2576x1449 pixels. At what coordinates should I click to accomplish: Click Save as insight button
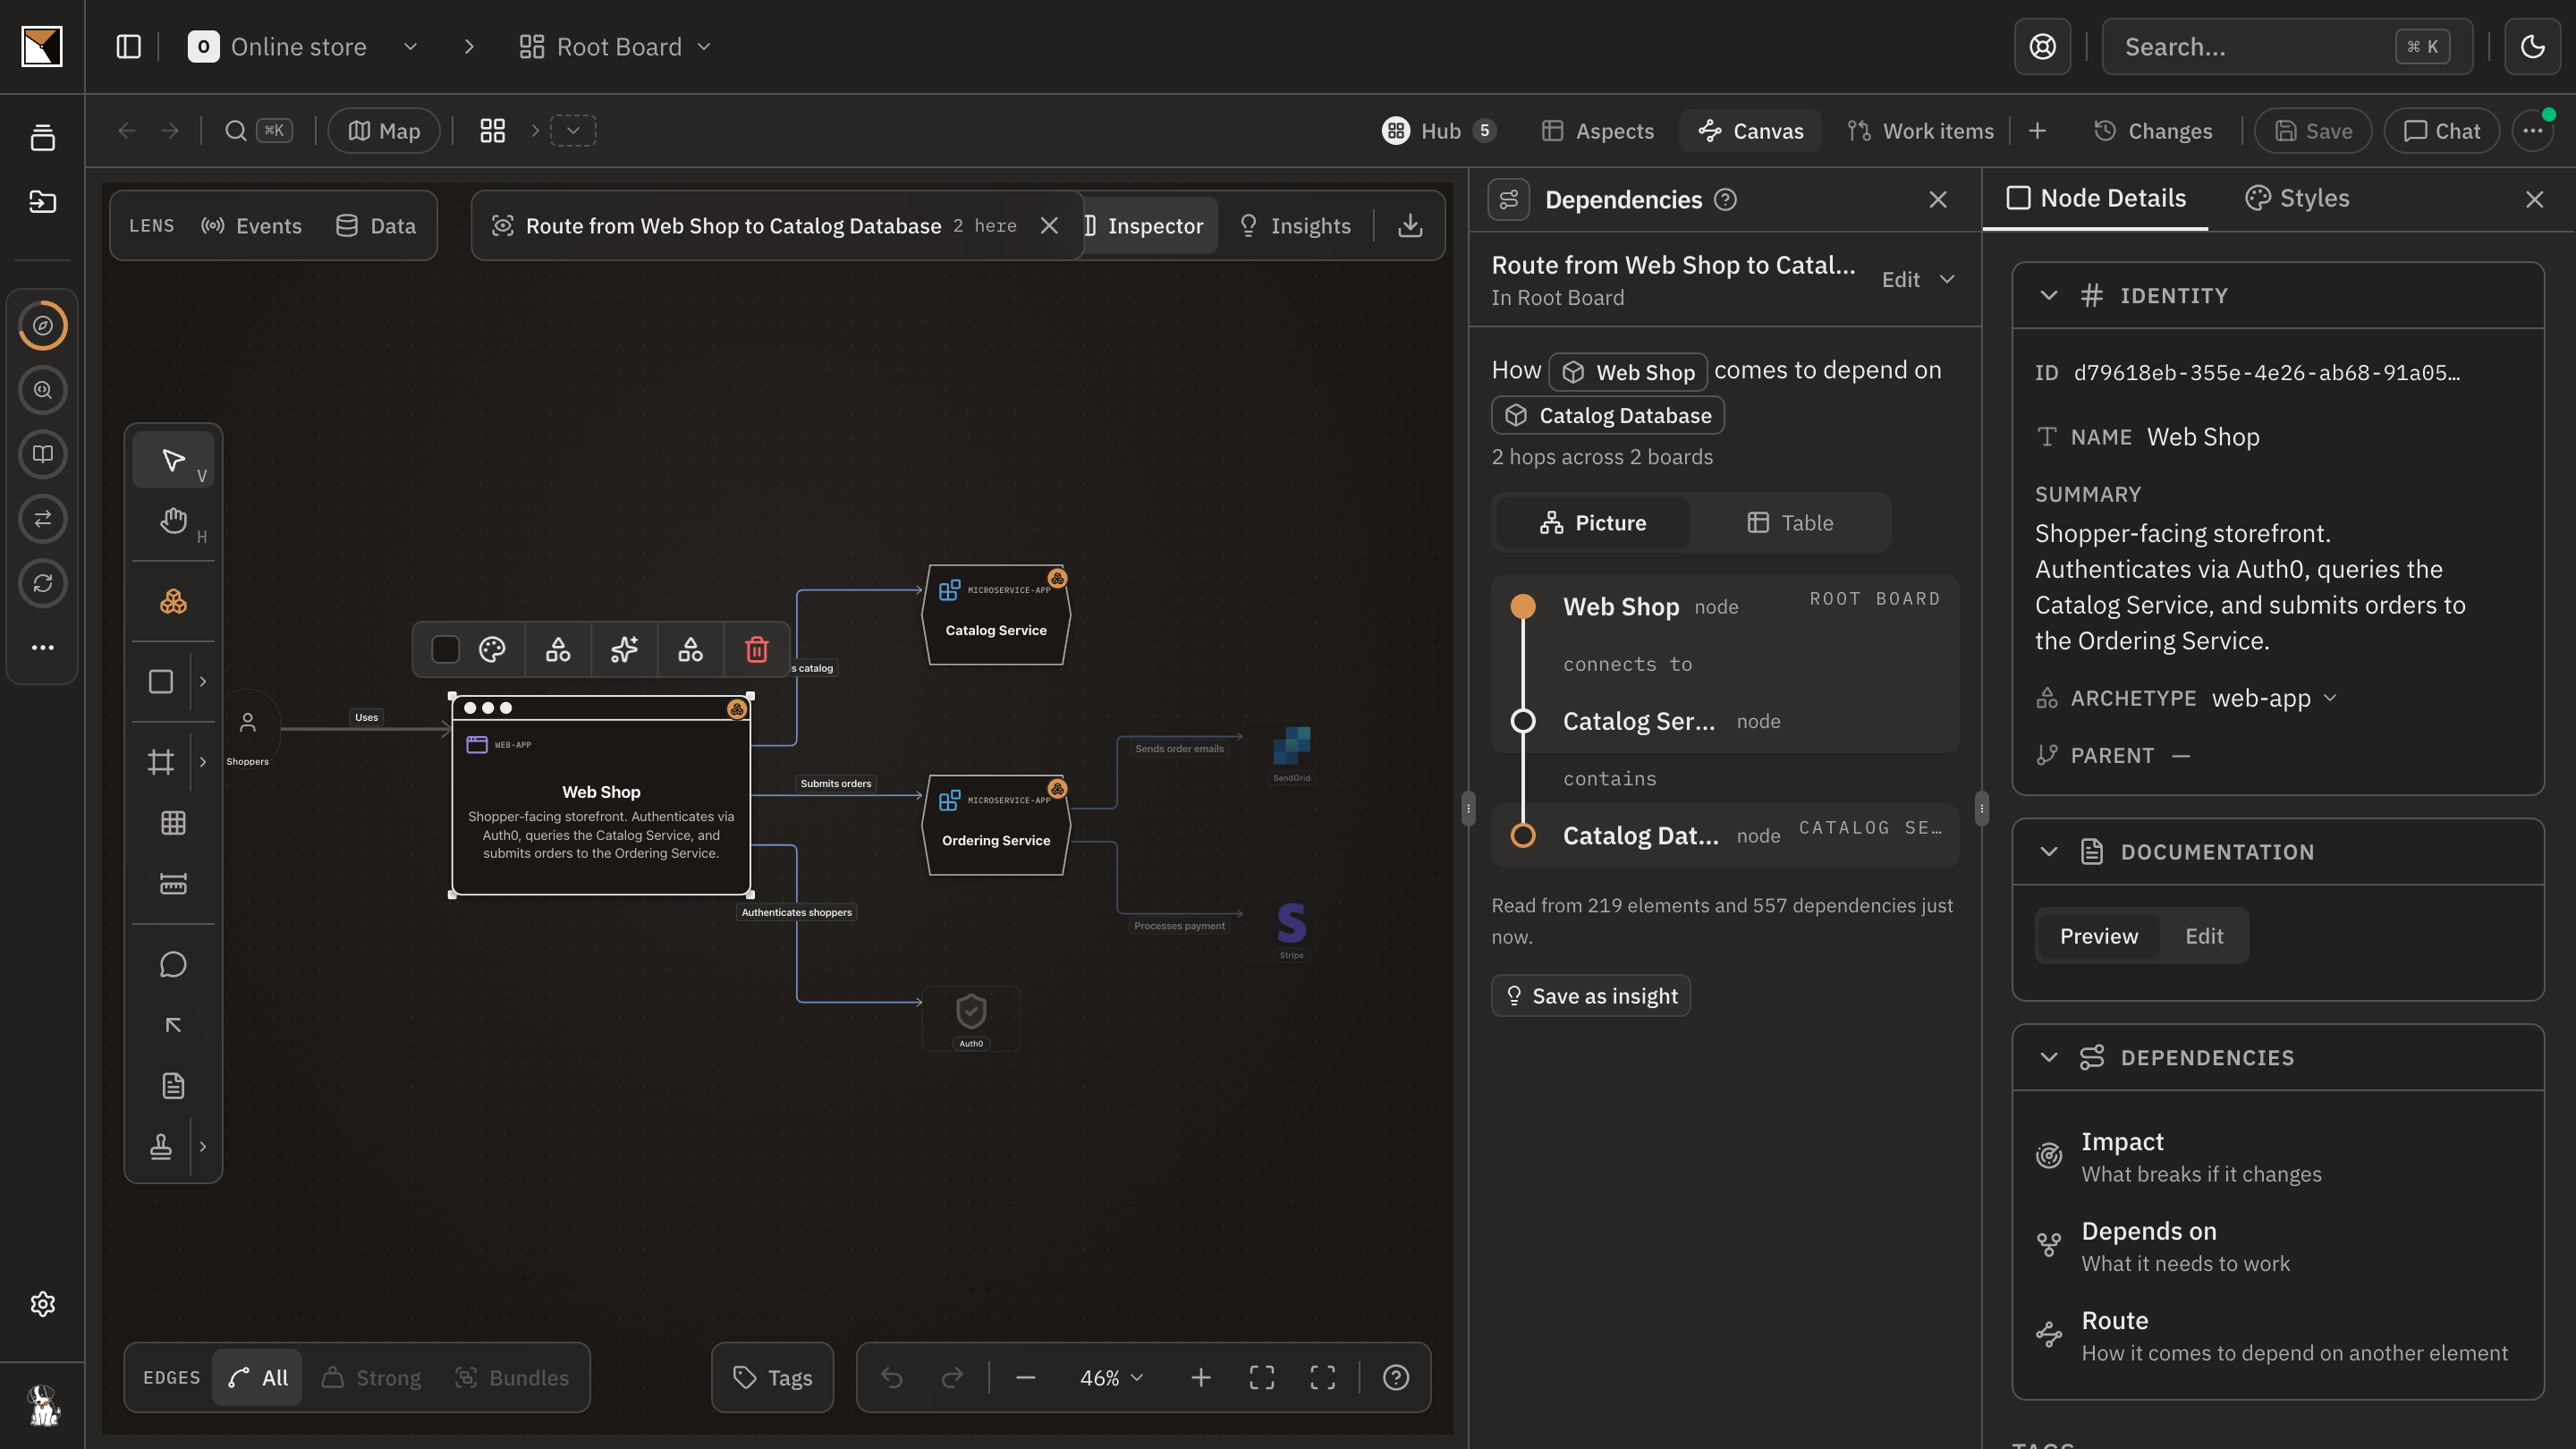(x=1591, y=995)
